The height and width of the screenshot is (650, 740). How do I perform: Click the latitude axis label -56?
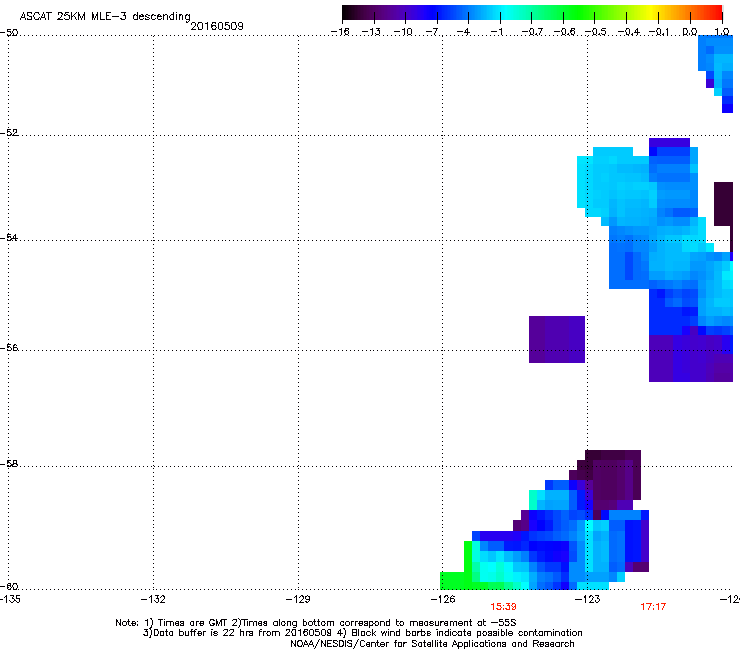click(x=9, y=347)
